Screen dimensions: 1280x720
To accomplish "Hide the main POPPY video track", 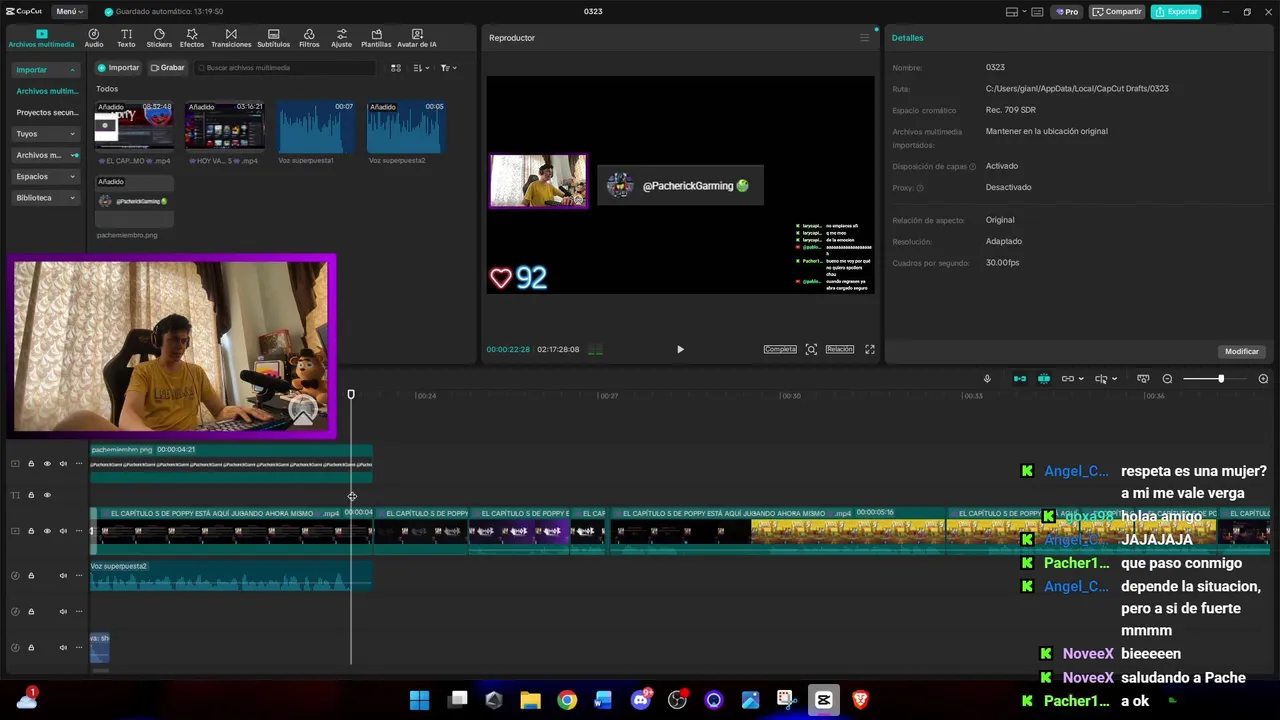I will [x=47, y=531].
